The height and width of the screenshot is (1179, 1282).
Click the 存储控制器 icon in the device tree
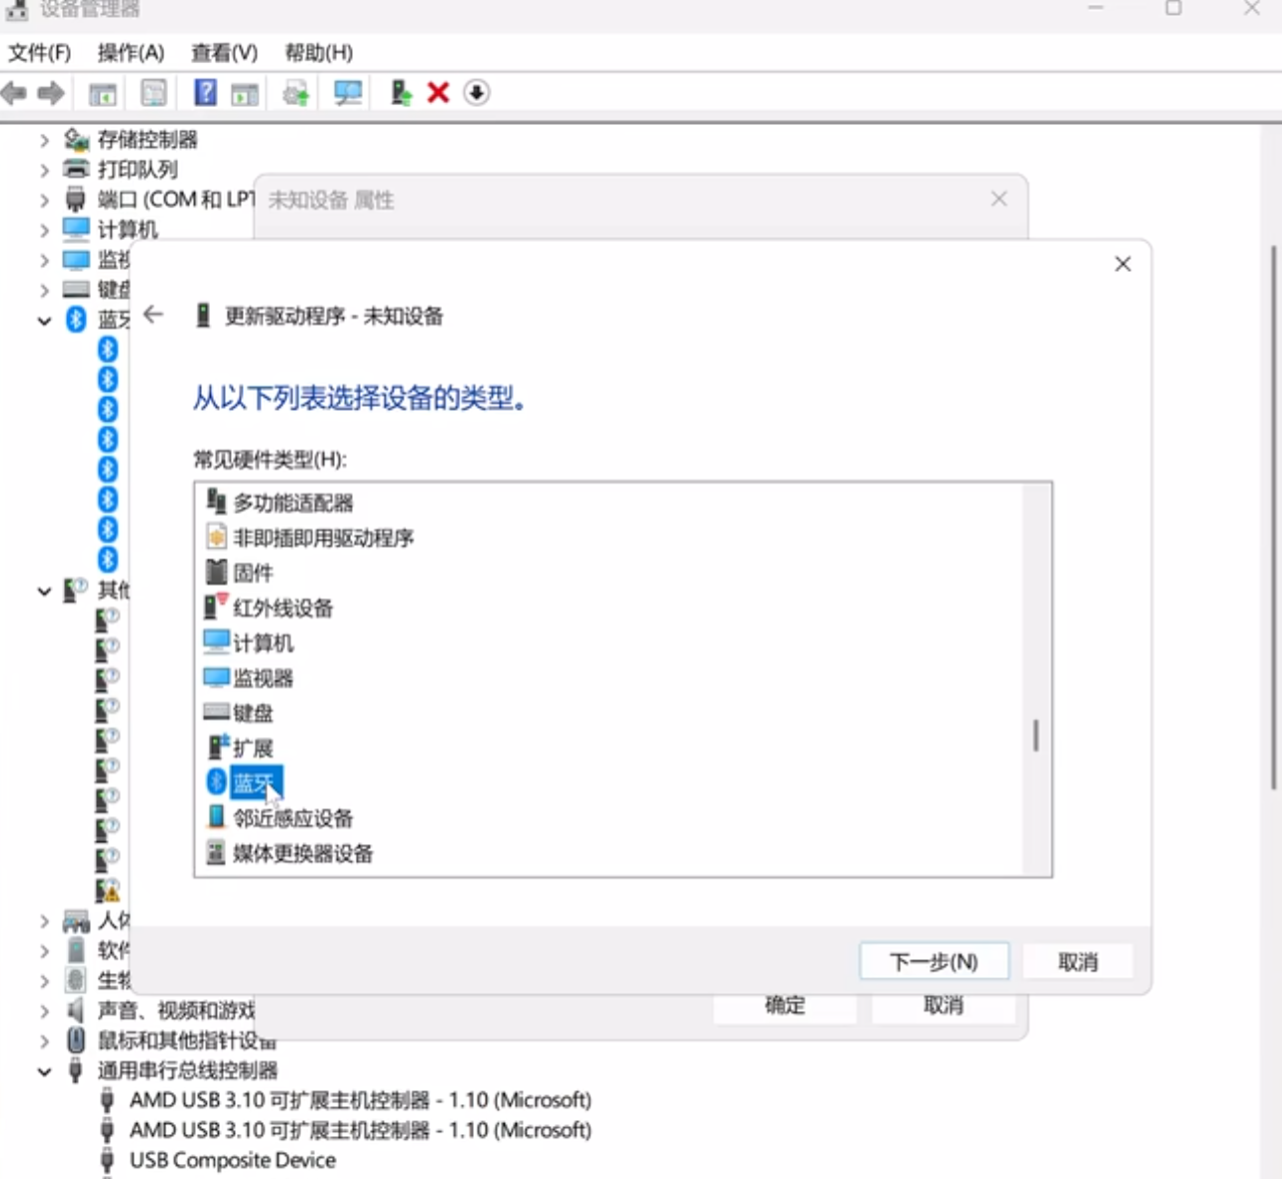coord(76,139)
